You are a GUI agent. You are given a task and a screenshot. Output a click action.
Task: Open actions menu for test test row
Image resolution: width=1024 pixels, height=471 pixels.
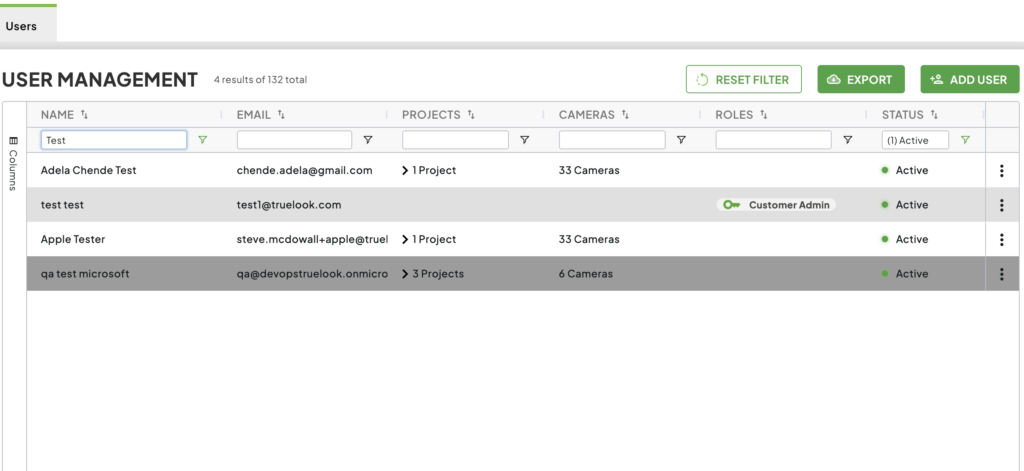pyautogui.click(x=1001, y=205)
